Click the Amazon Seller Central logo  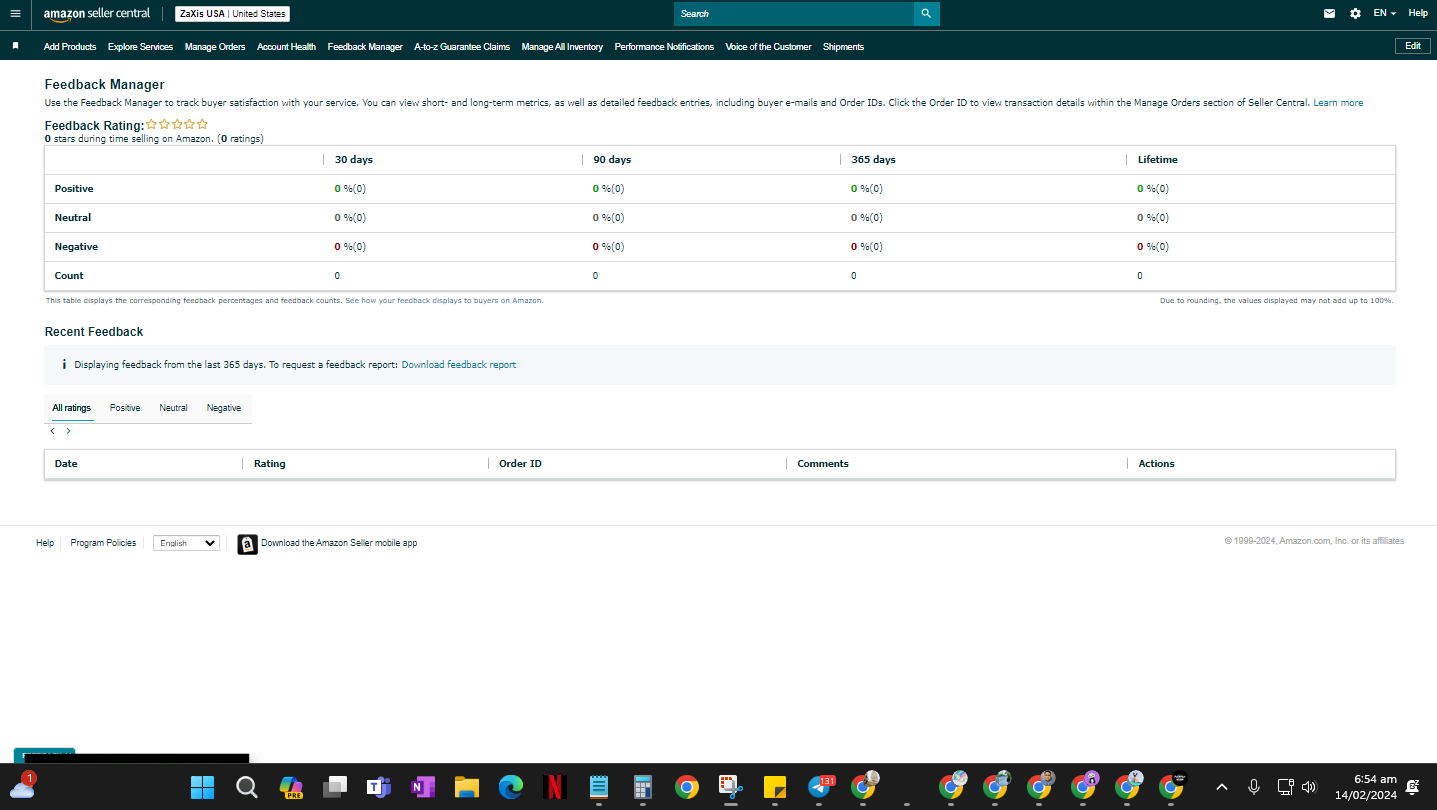[97, 14]
